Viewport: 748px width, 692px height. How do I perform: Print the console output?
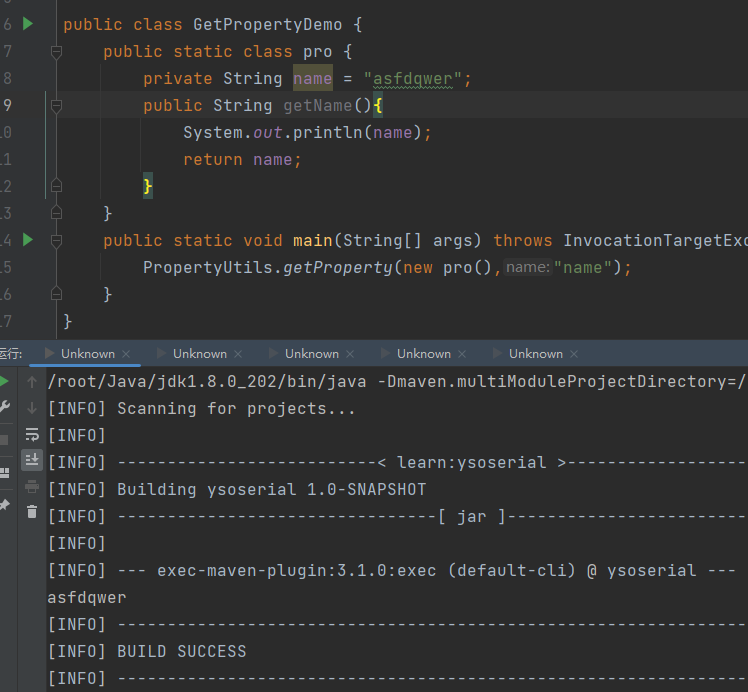coord(32,487)
